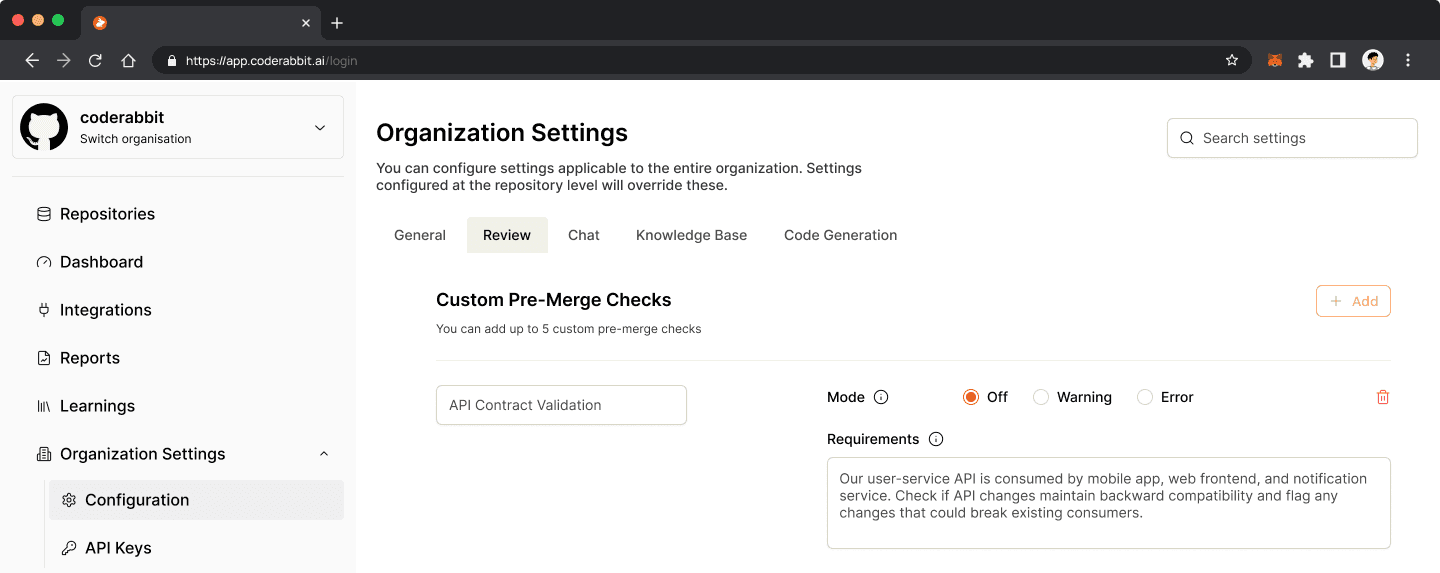Viewport: 1440px width, 573px height.
Task: Reload the page
Action: tap(96, 60)
